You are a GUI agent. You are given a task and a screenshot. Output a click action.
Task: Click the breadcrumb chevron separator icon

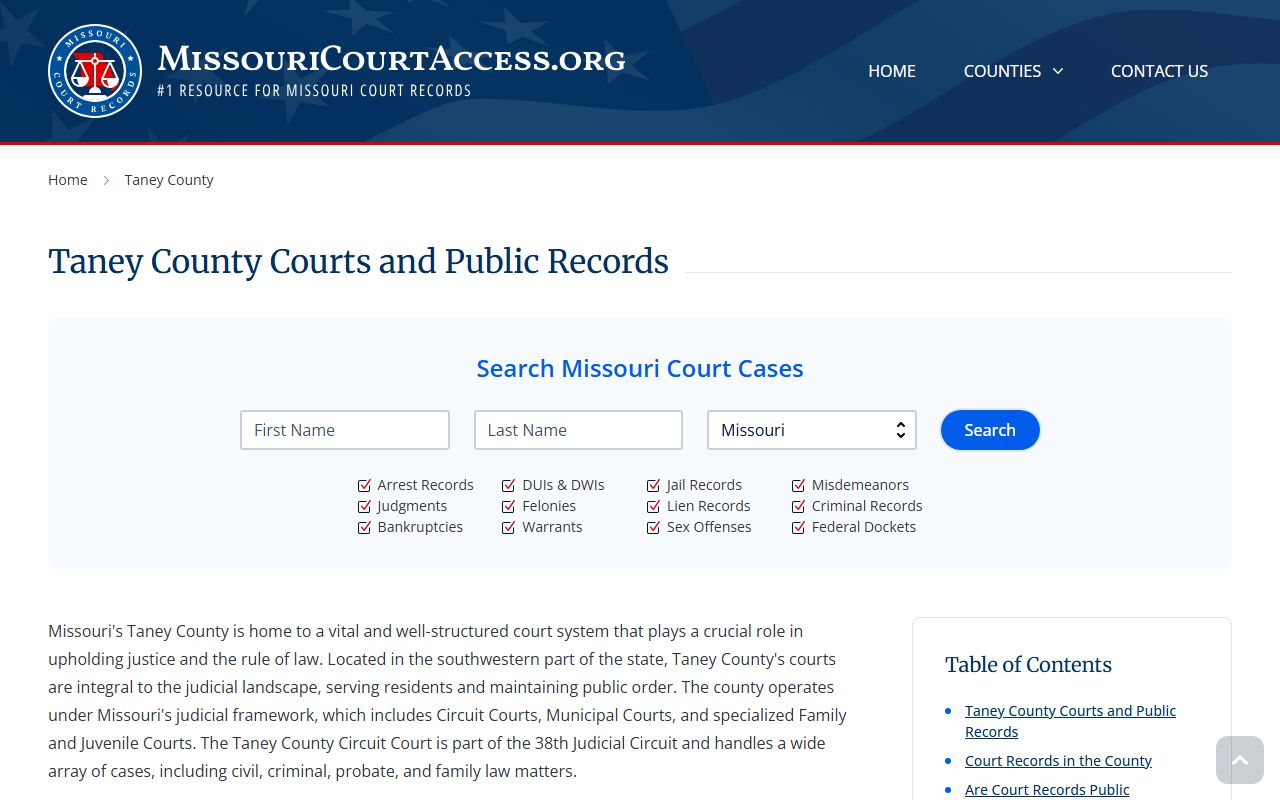106,180
